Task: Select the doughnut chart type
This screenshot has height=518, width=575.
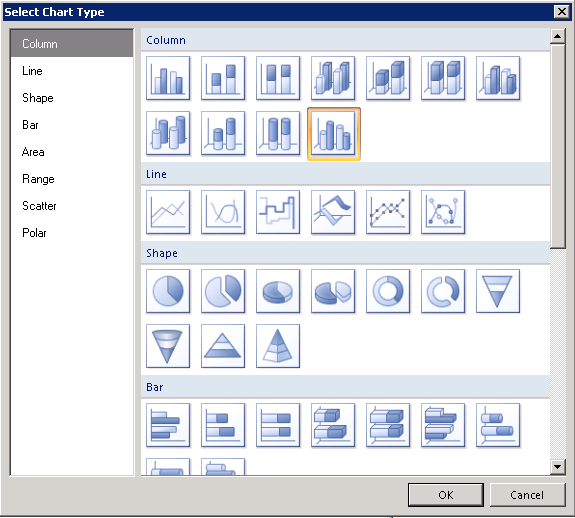Action: [x=388, y=291]
